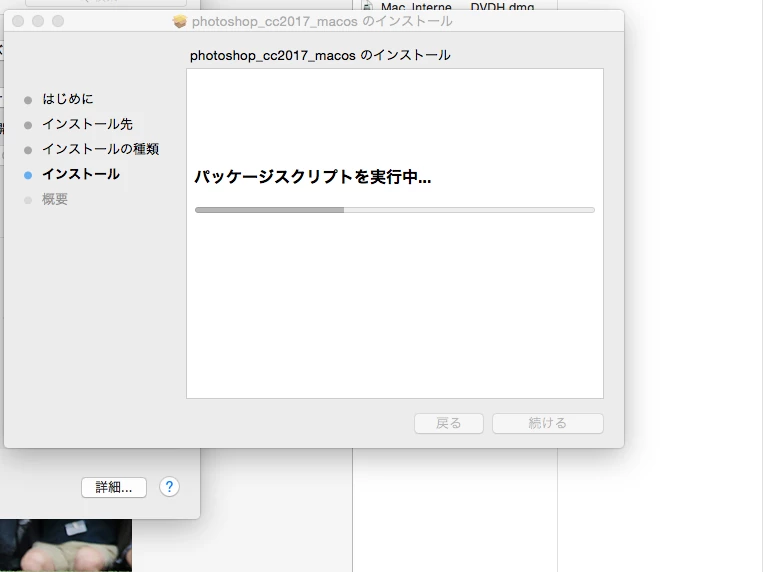Screen dimensions: 772x572
Task: Minimize the installer window
Action: tap(38, 21)
